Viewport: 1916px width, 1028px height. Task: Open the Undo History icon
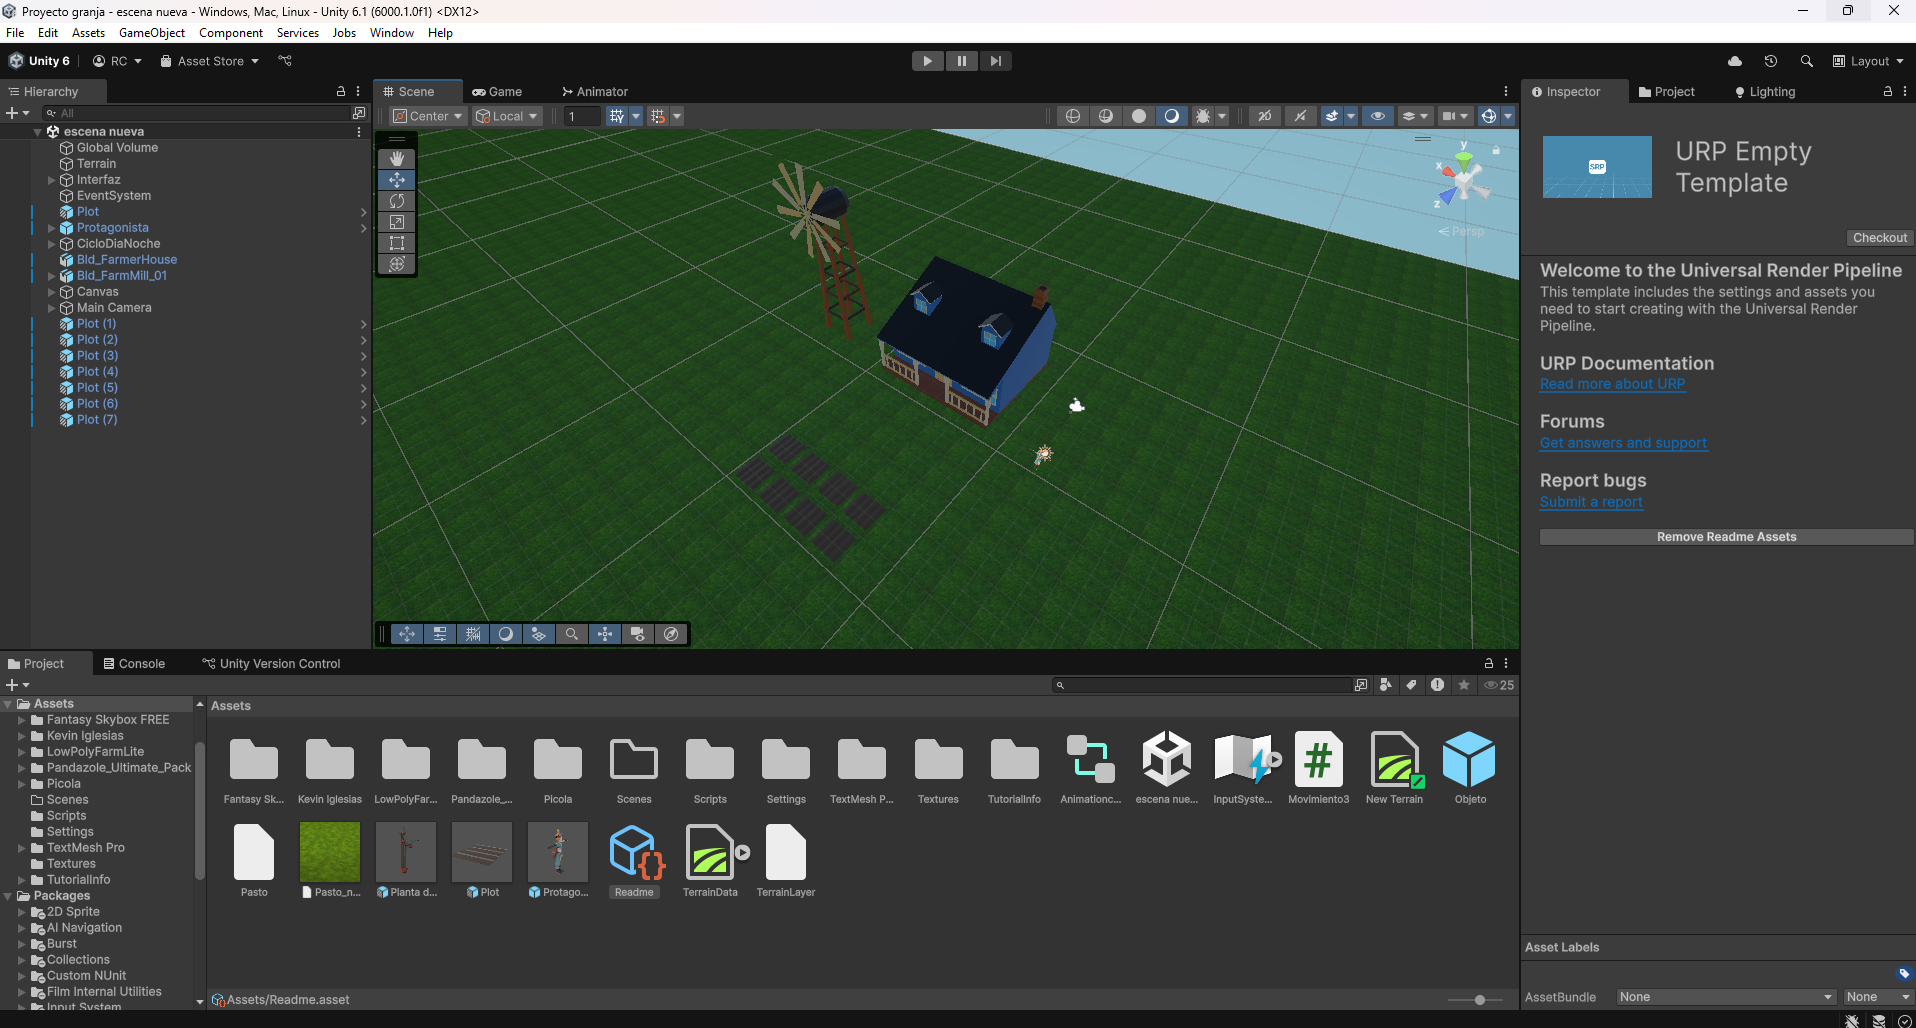tap(1771, 61)
